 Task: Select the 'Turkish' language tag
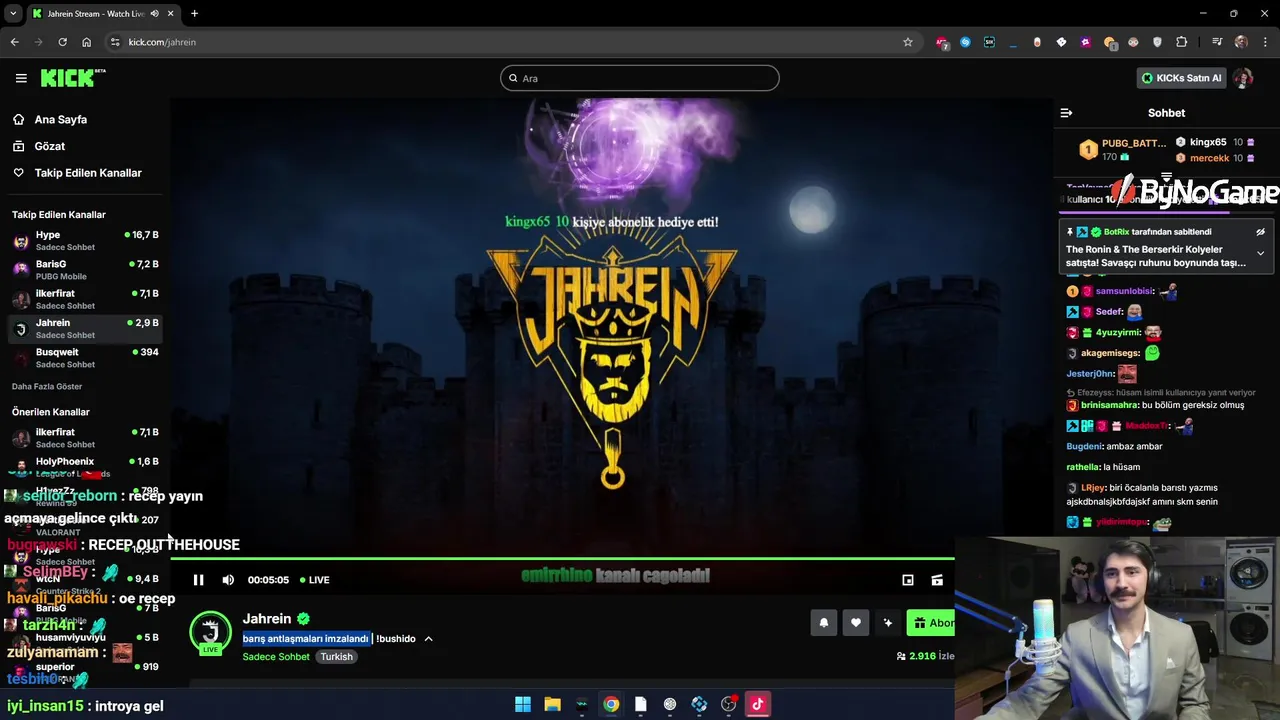pos(336,657)
